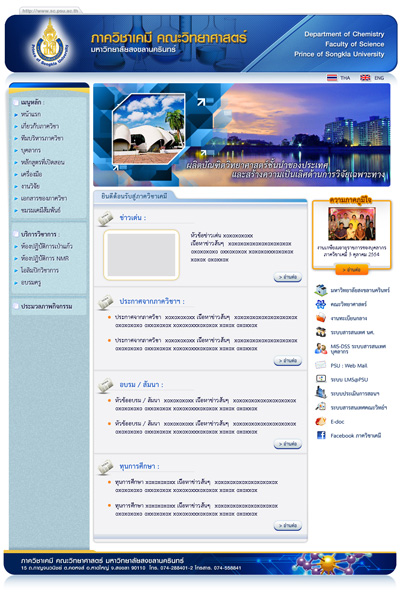
Task: Open the group photo thumbnail in right panel
Action: 352,224
